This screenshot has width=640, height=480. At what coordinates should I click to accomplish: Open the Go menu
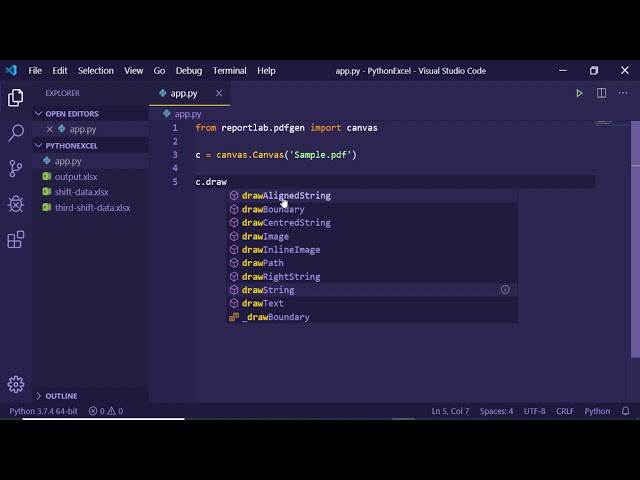click(159, 71)
